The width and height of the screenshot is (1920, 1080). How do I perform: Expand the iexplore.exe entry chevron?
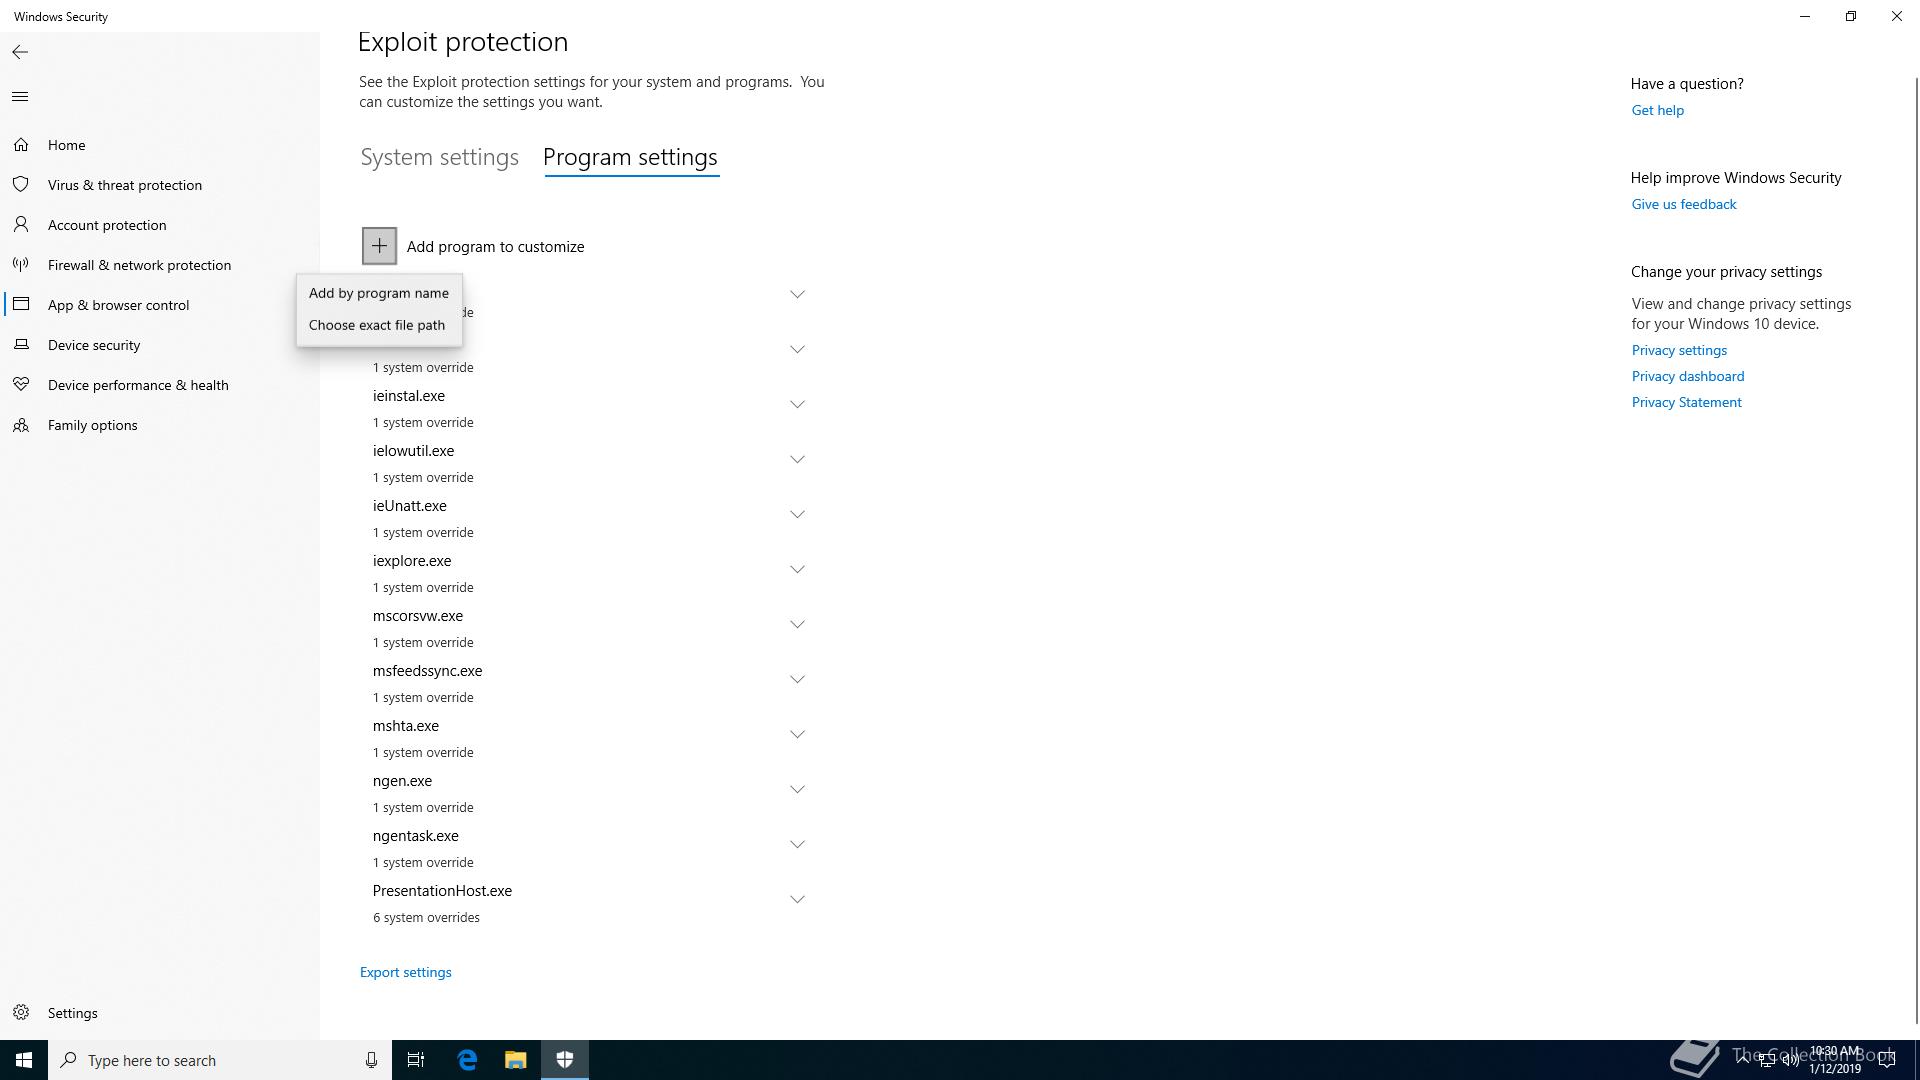797,570
